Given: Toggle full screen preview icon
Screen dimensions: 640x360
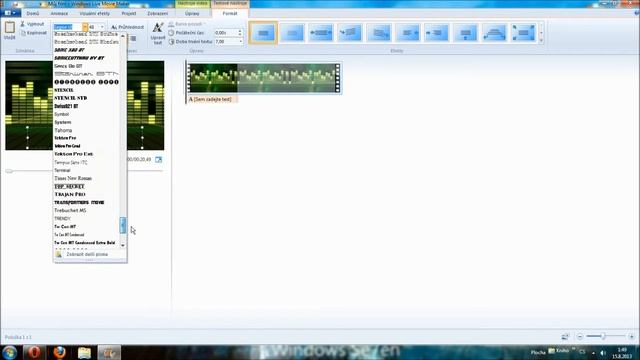Looking at the screenshot, I should coord(158,160).
